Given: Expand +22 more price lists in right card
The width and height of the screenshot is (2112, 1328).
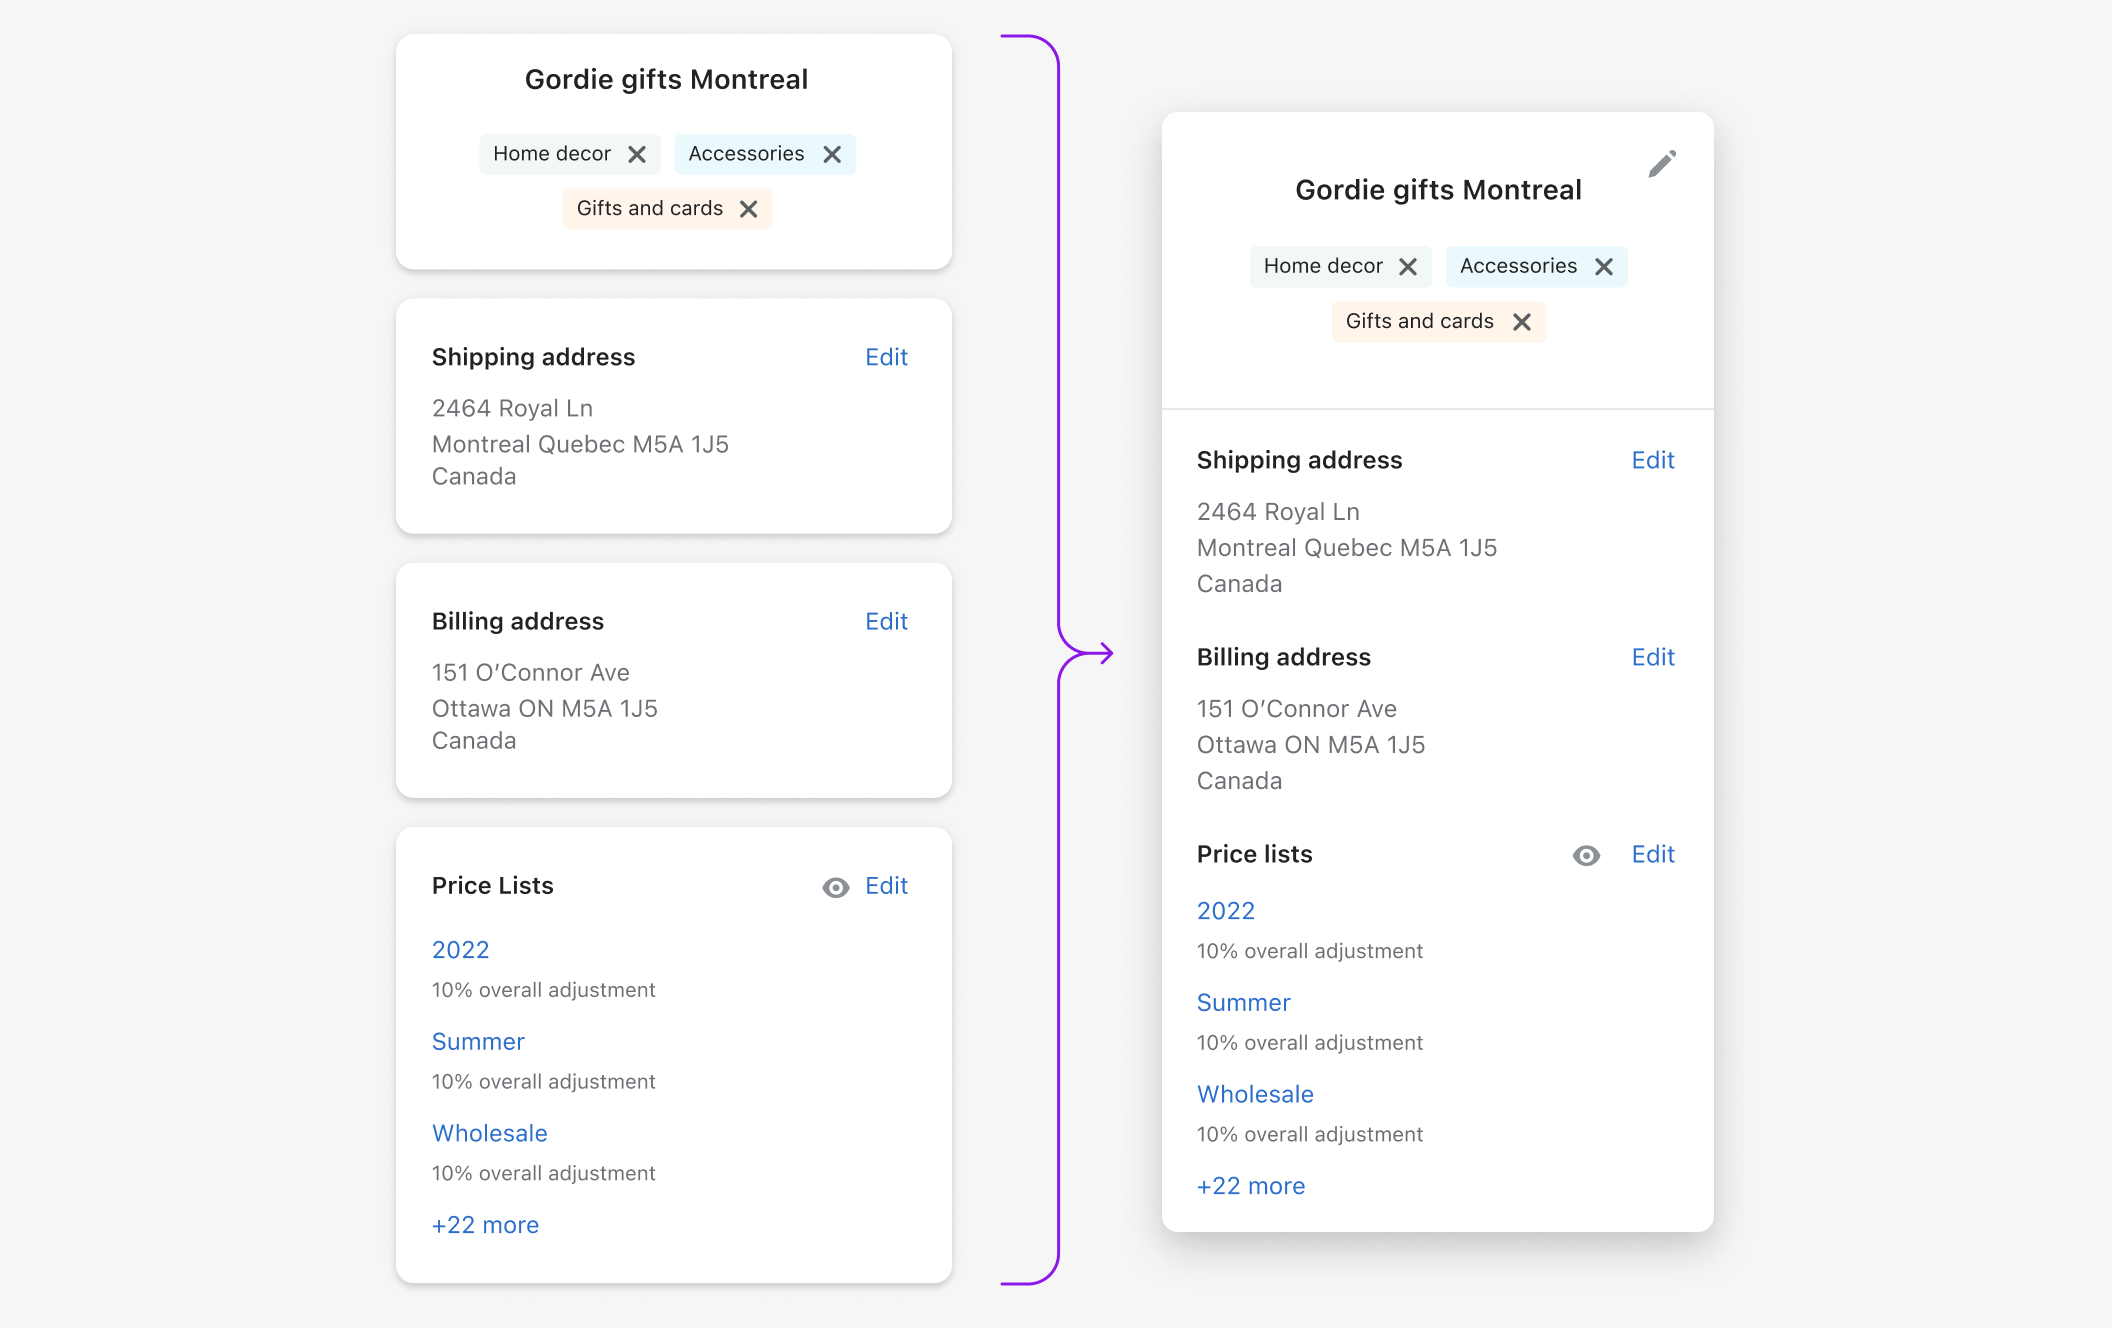Looking at the screenshot, I should [1251, 1186].
